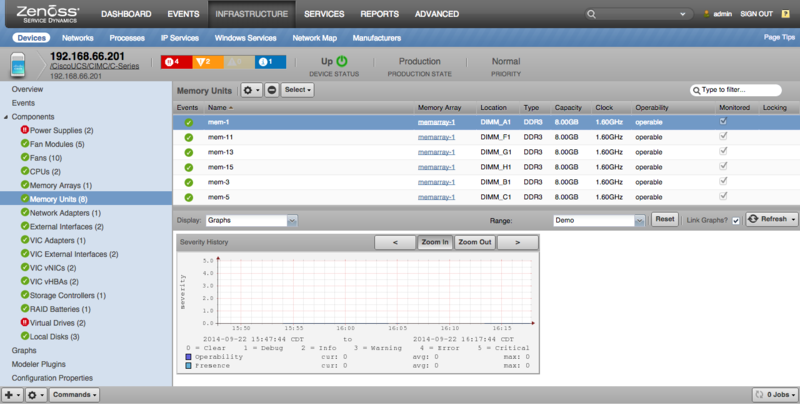Click the orange error events badge showing 2
800x405 pixels.
(208, 62)
